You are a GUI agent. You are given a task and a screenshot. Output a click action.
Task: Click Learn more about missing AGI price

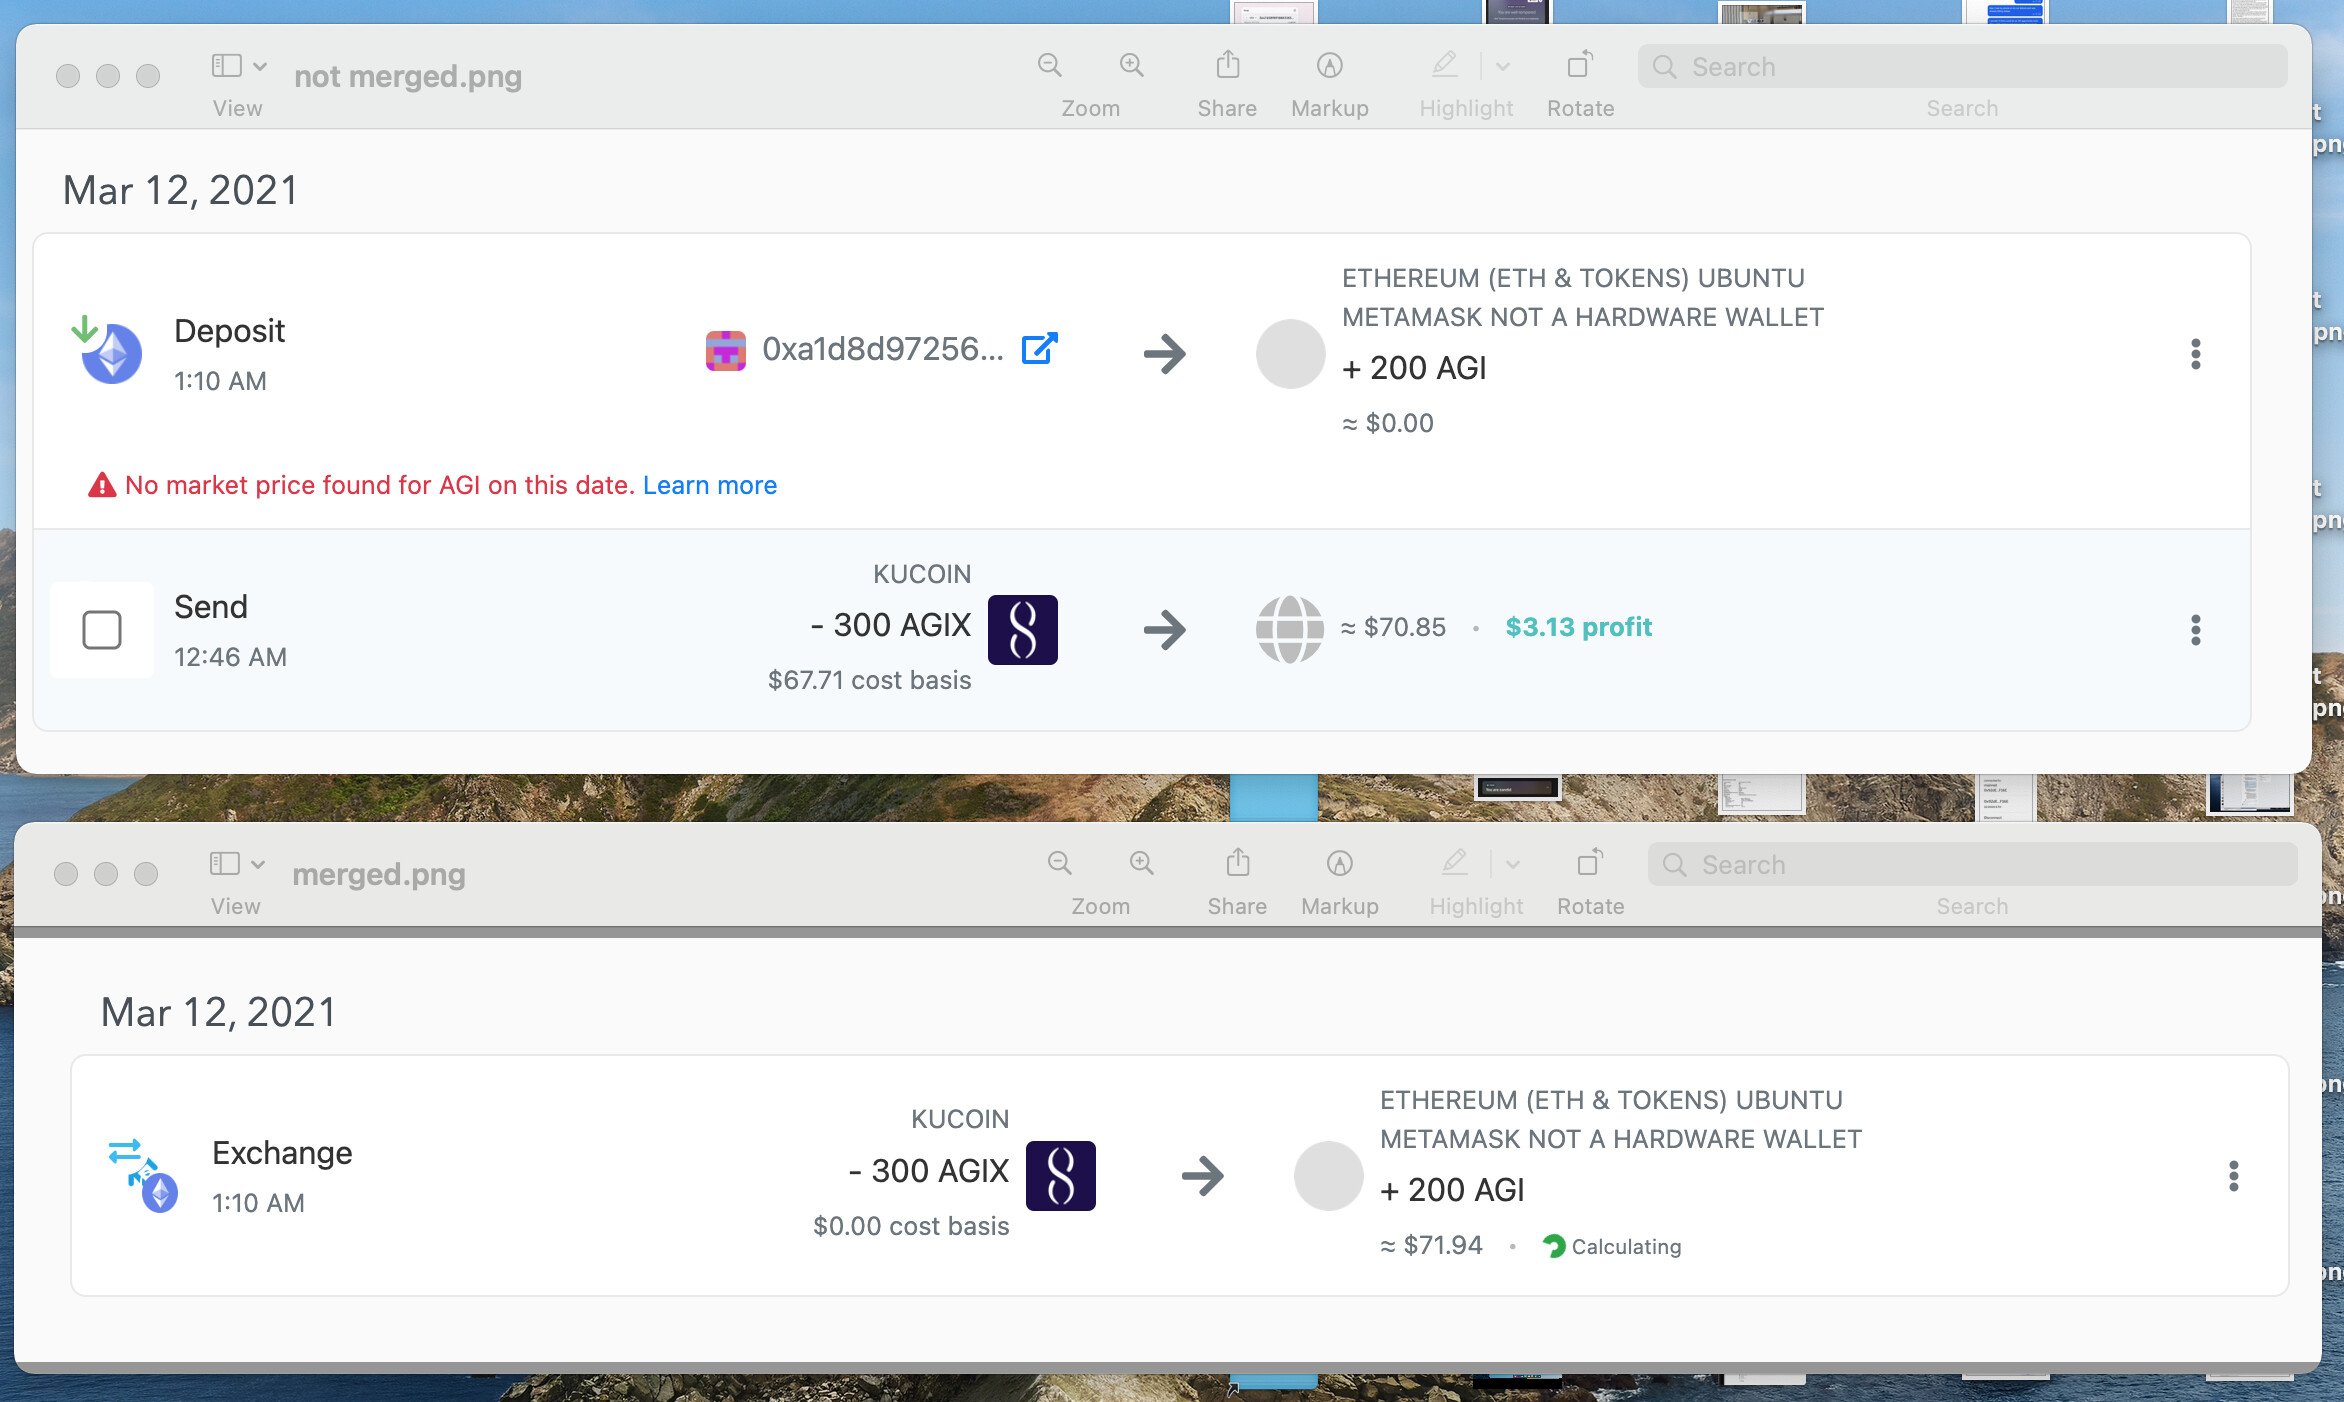pos(709,484)
